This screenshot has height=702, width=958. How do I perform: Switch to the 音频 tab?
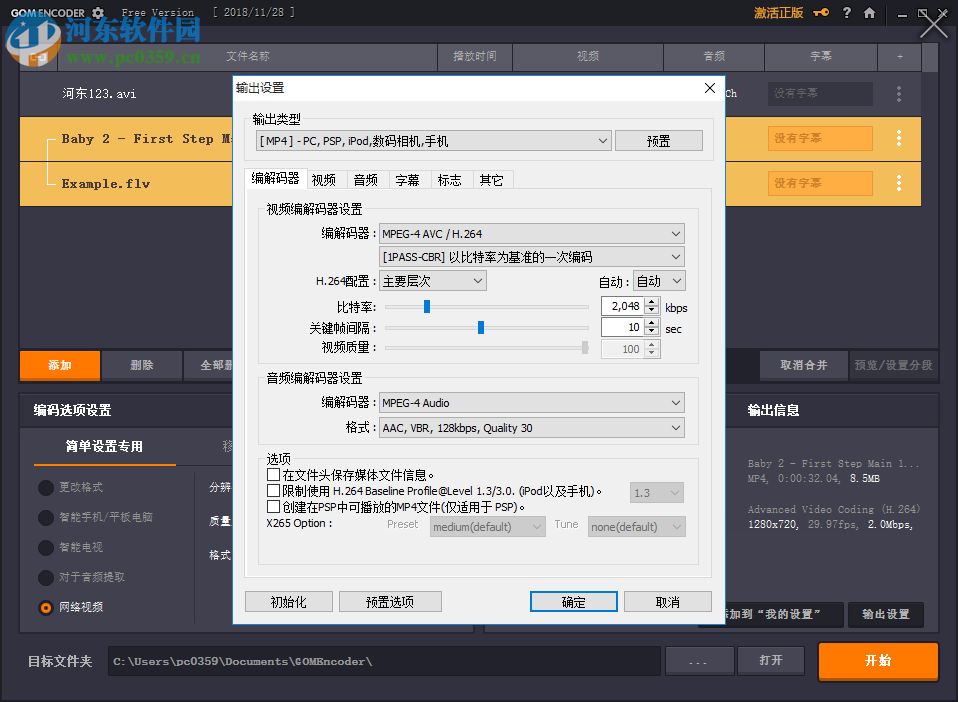click(x=367, y=179)
